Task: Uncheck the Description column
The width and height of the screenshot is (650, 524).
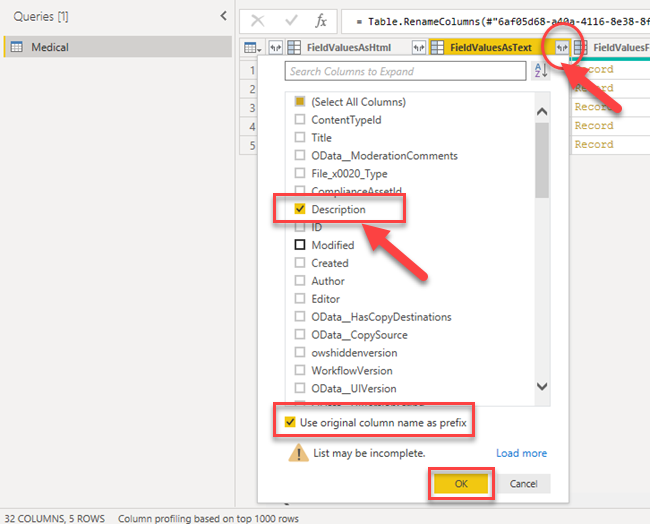Action: click(300, 209)
